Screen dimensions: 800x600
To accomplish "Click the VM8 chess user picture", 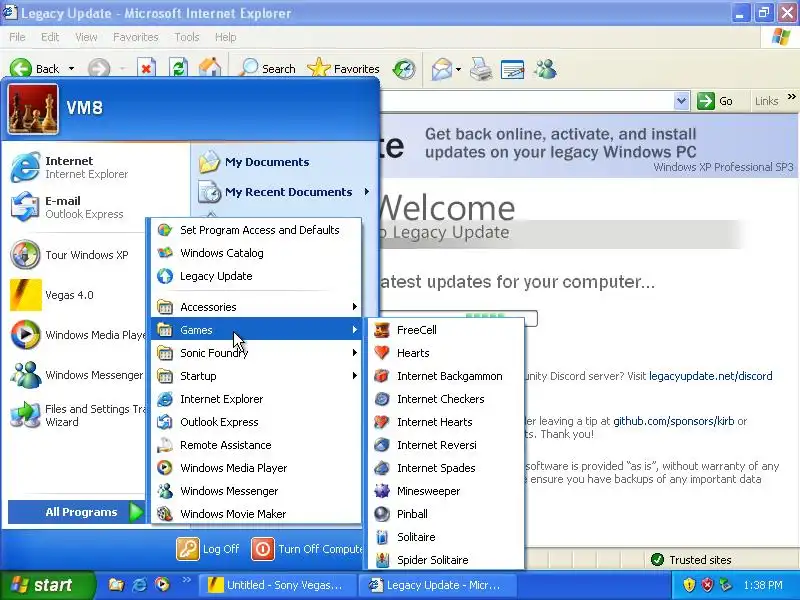I will [x=33, y=109].
